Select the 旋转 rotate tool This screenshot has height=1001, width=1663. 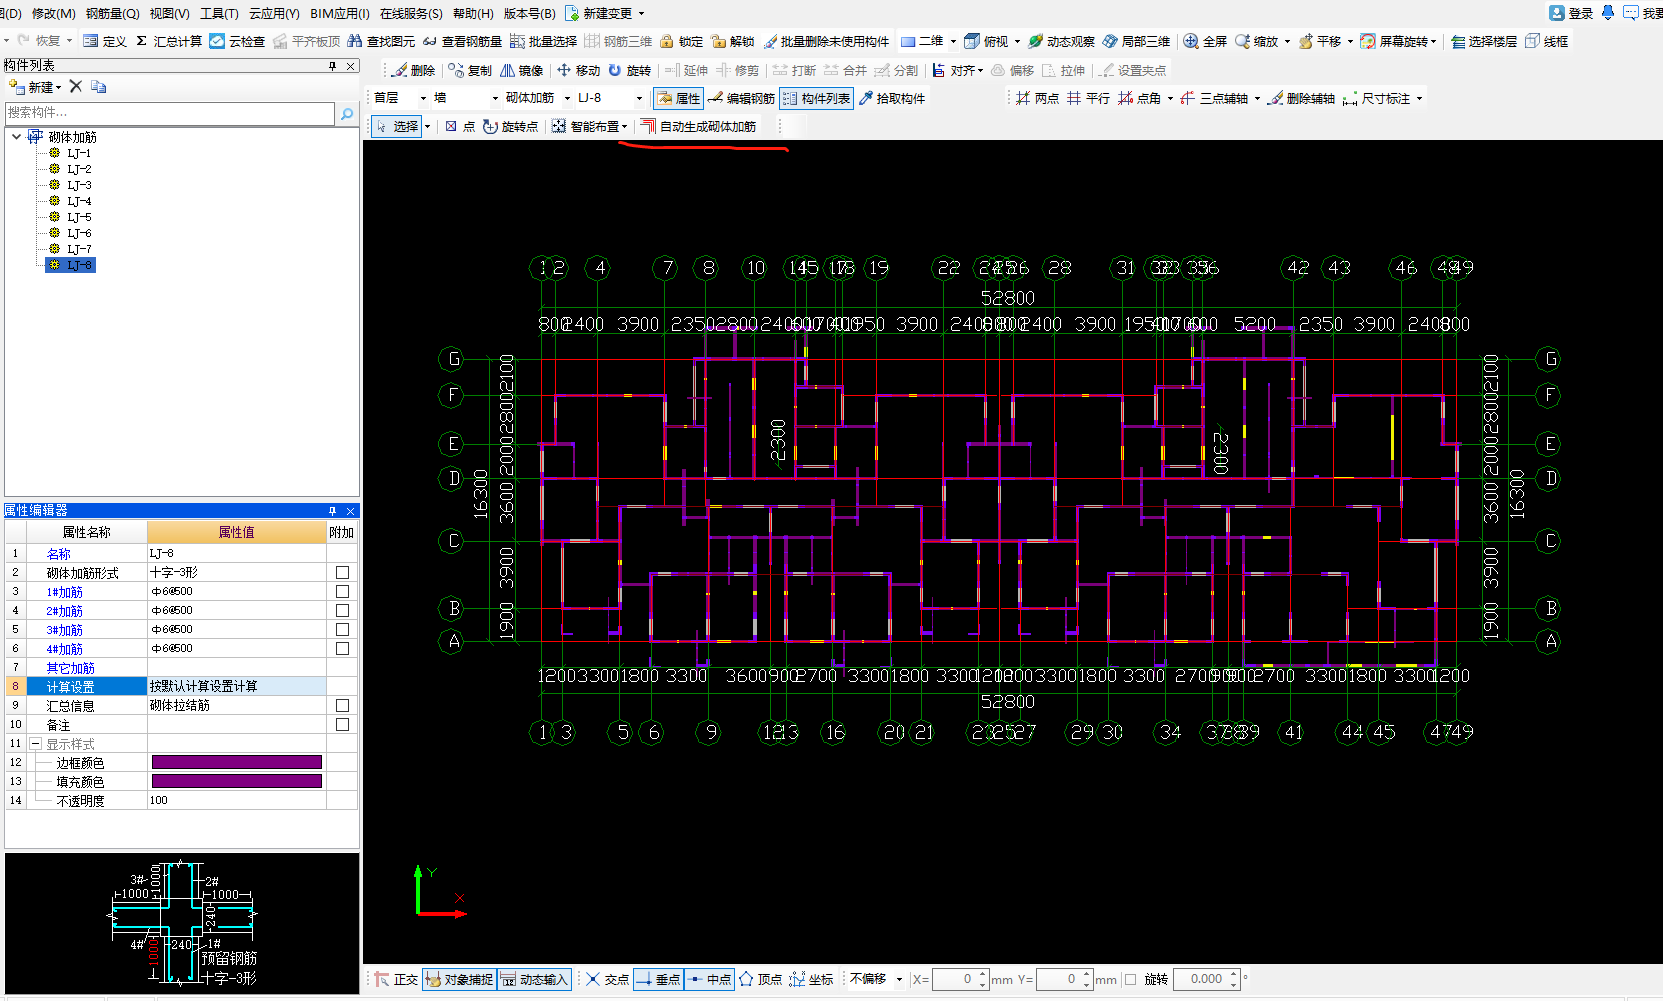pyautogui.click(x=629, y=70)
